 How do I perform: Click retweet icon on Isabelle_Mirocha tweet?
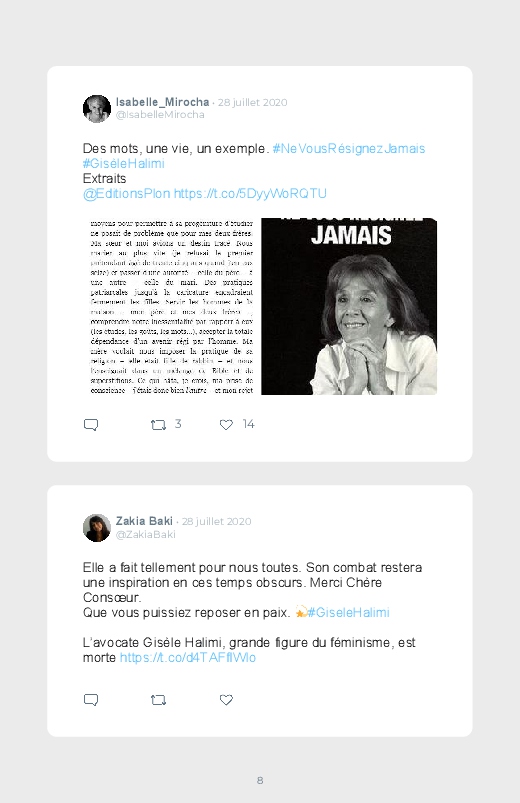[x=158, y=425]
